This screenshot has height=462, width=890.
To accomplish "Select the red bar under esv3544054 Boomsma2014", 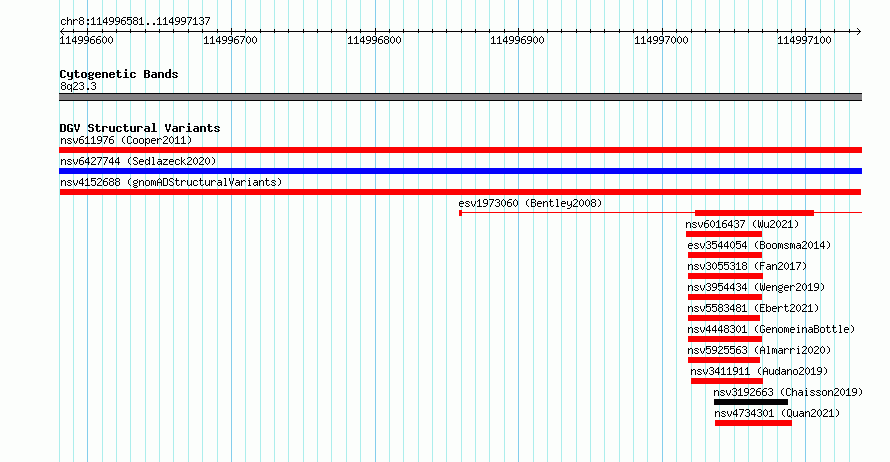I will (x=725, y=255).
